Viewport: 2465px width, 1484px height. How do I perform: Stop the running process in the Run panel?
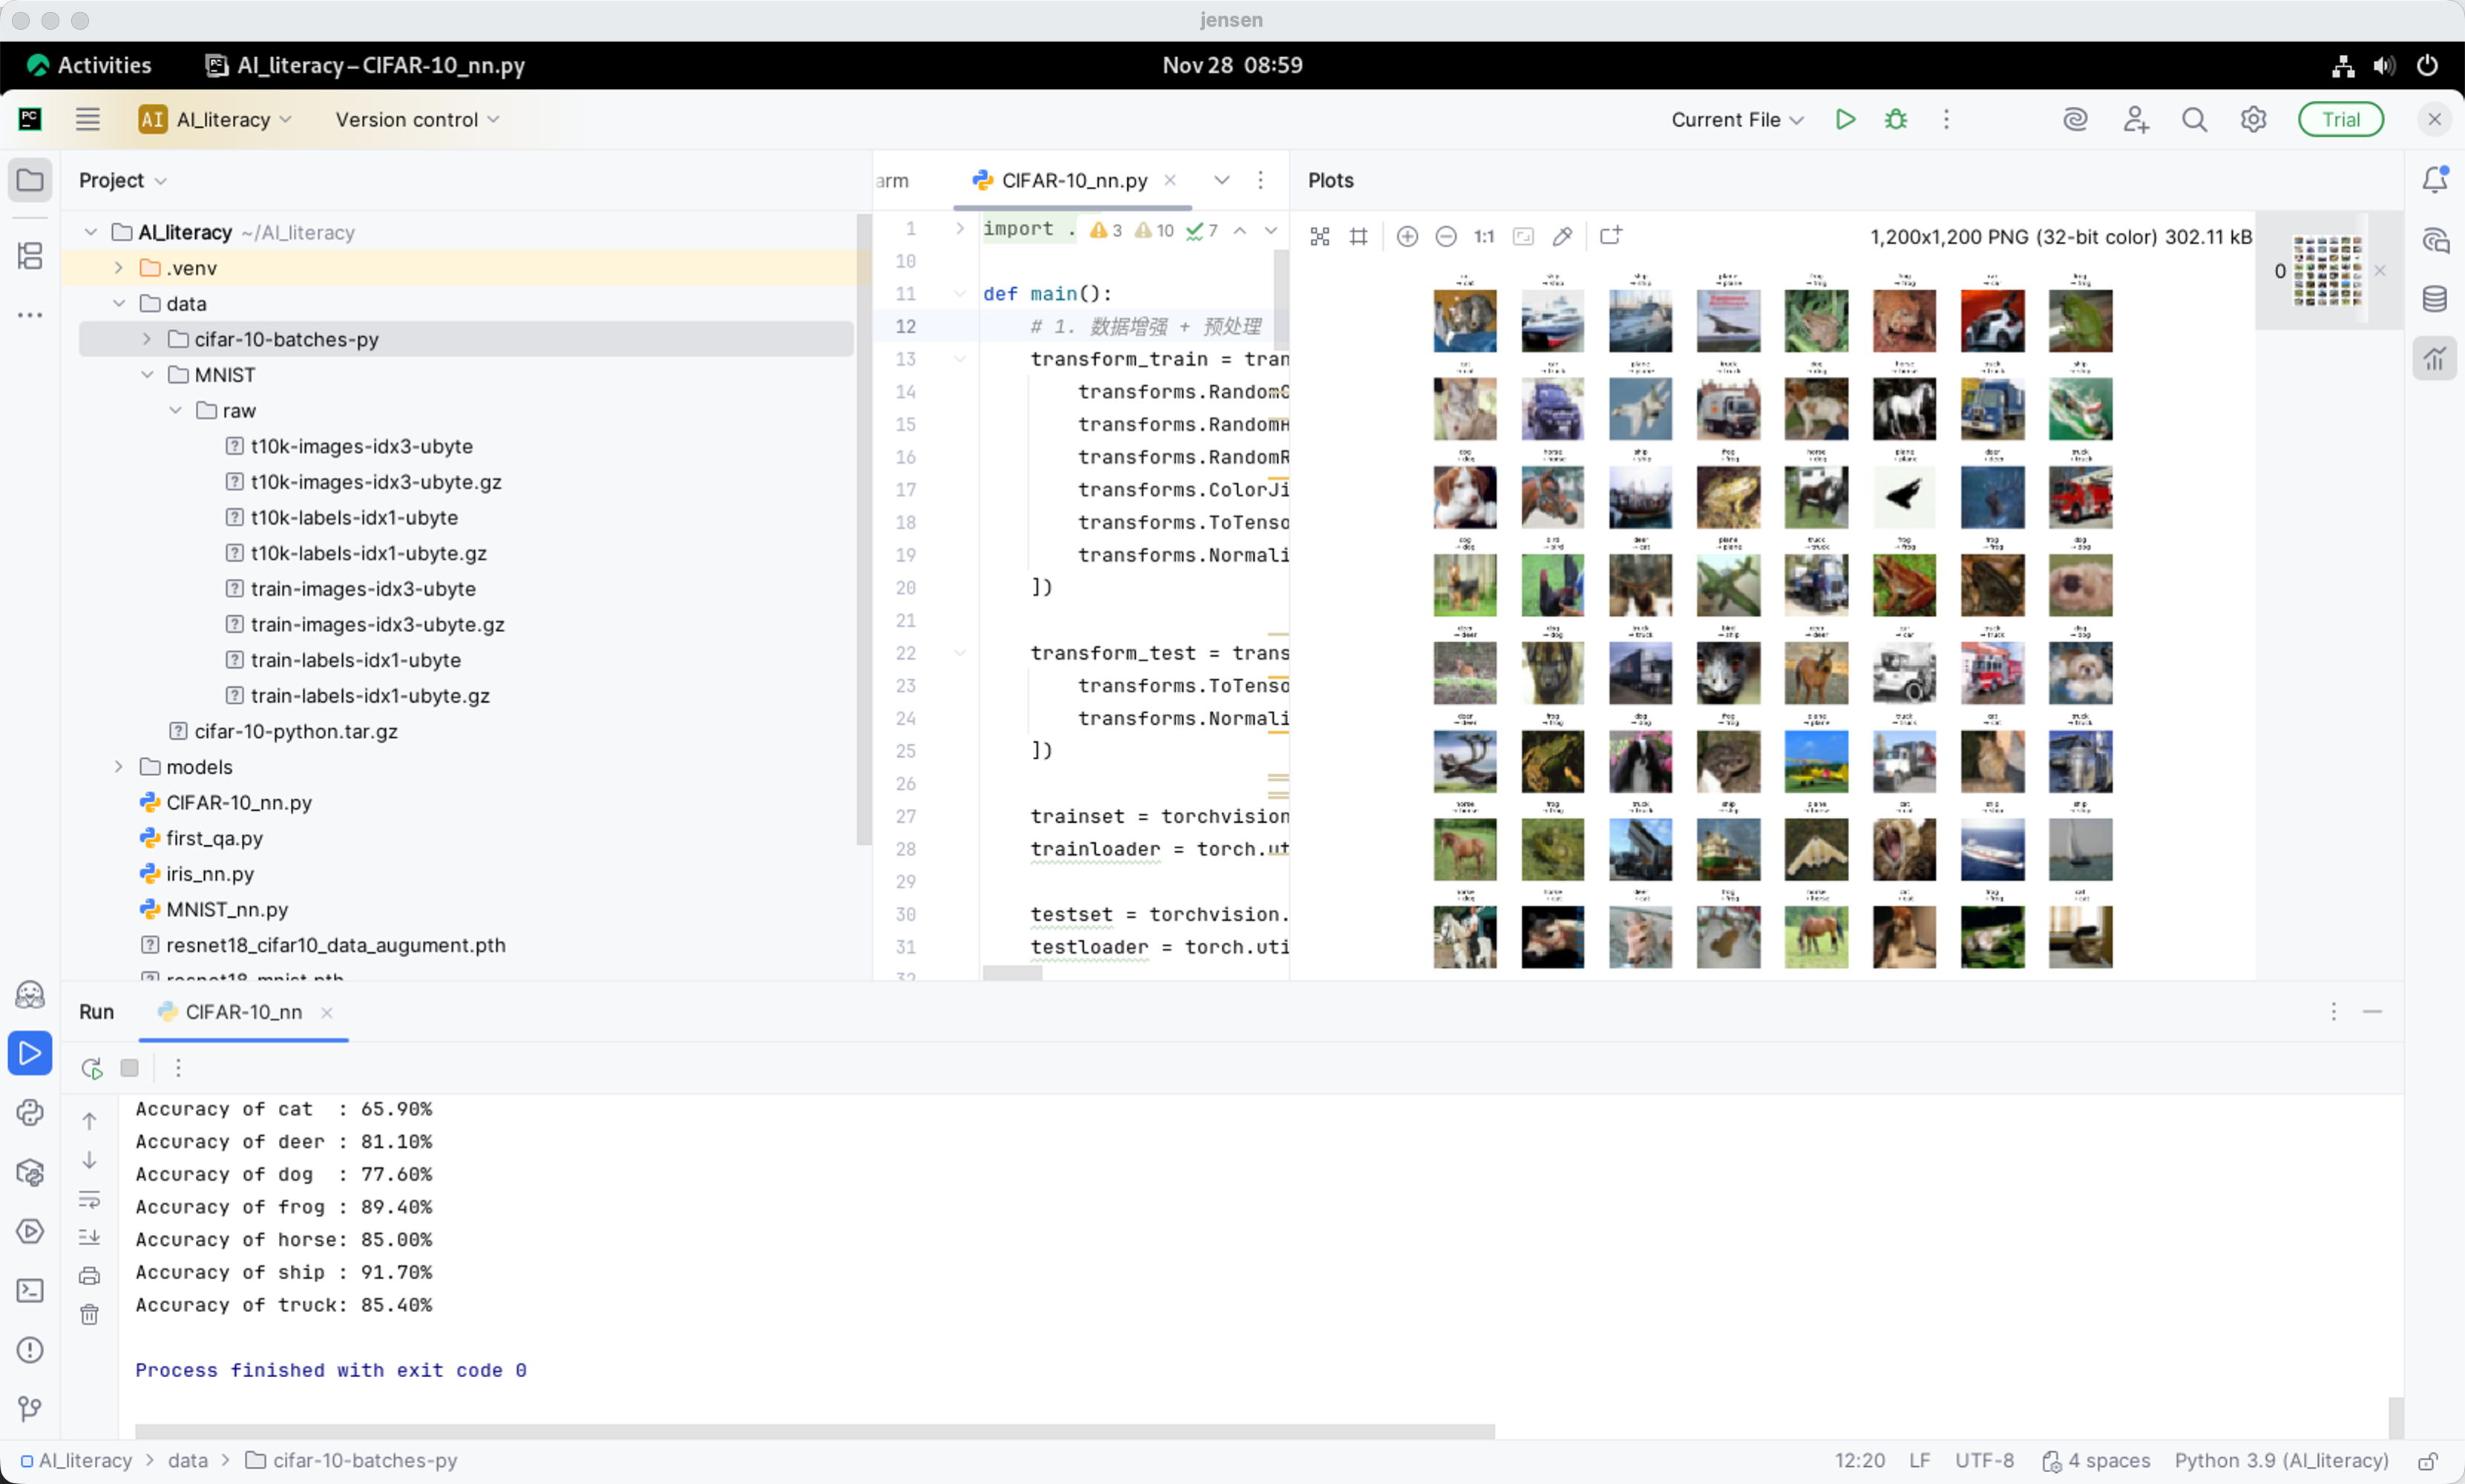(x=129, y=1068)
